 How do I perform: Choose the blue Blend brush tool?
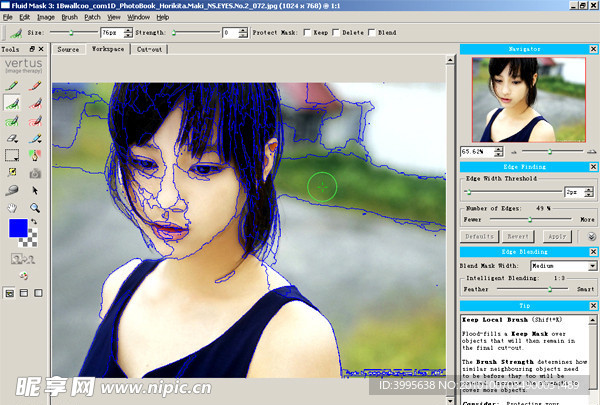(35, 138)
